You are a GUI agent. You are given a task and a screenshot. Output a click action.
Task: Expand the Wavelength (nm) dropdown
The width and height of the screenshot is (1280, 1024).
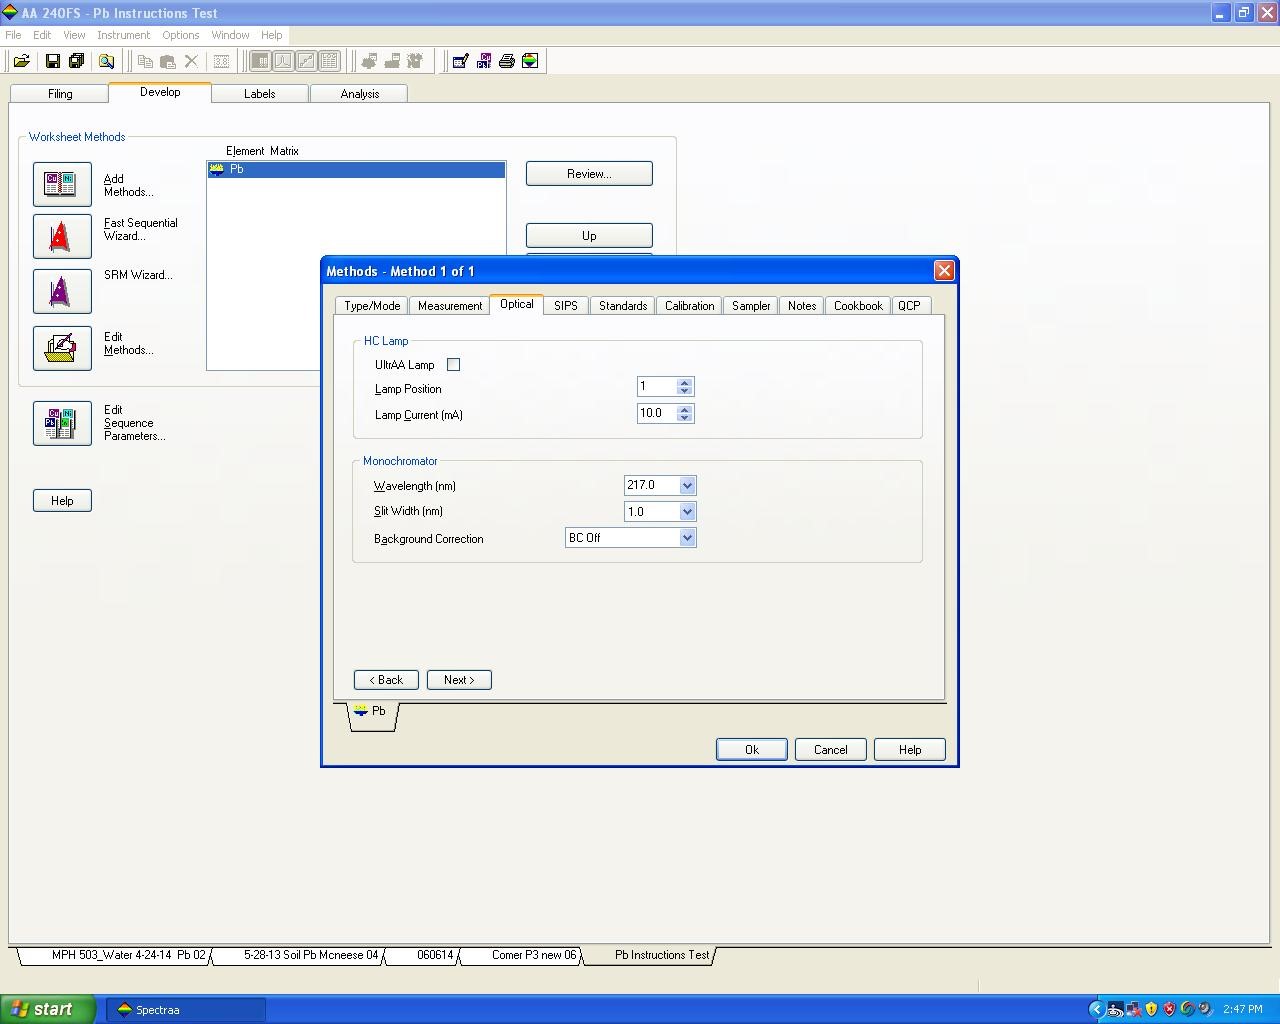pos(687,486)
